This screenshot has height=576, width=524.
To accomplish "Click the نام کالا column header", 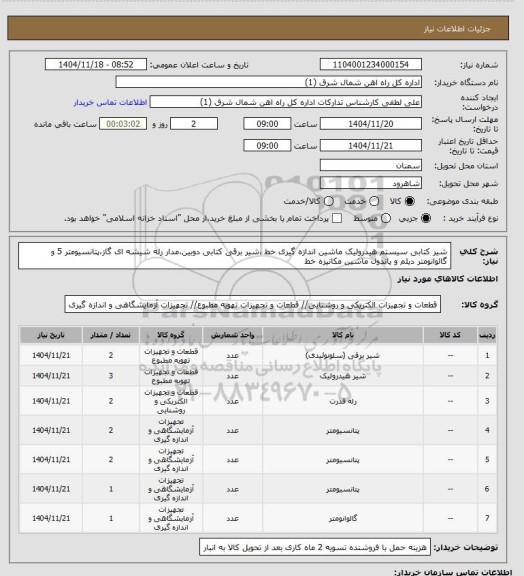I will pyautogui.click(x=342, y=335).
